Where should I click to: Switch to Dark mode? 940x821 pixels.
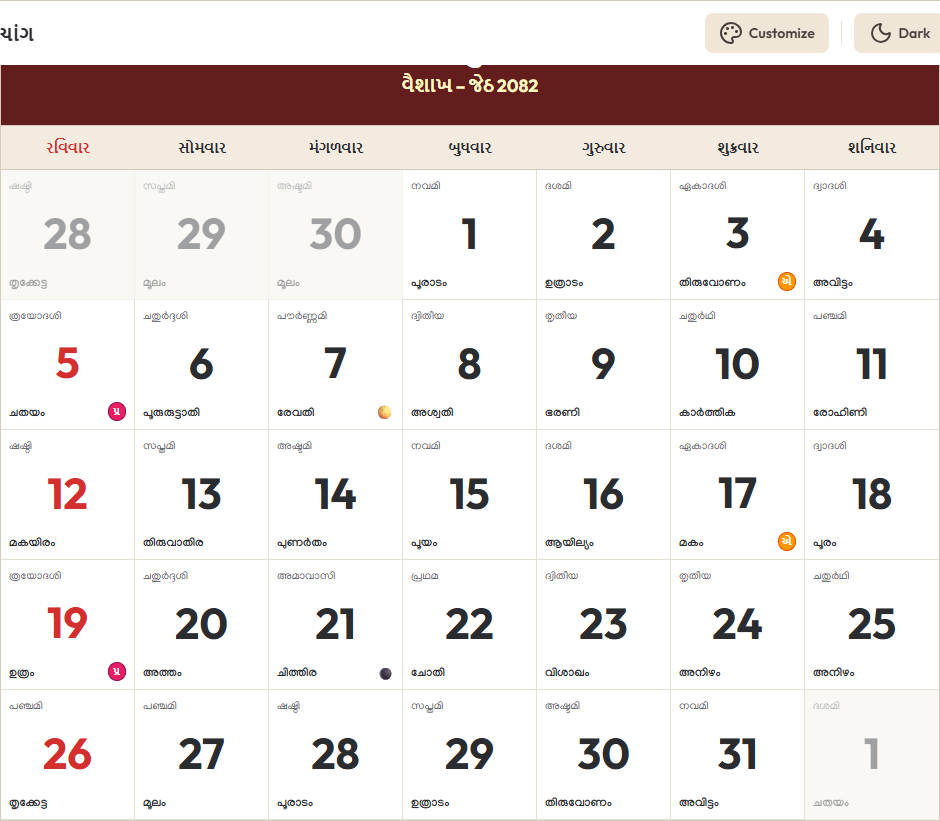coord(897,33)
